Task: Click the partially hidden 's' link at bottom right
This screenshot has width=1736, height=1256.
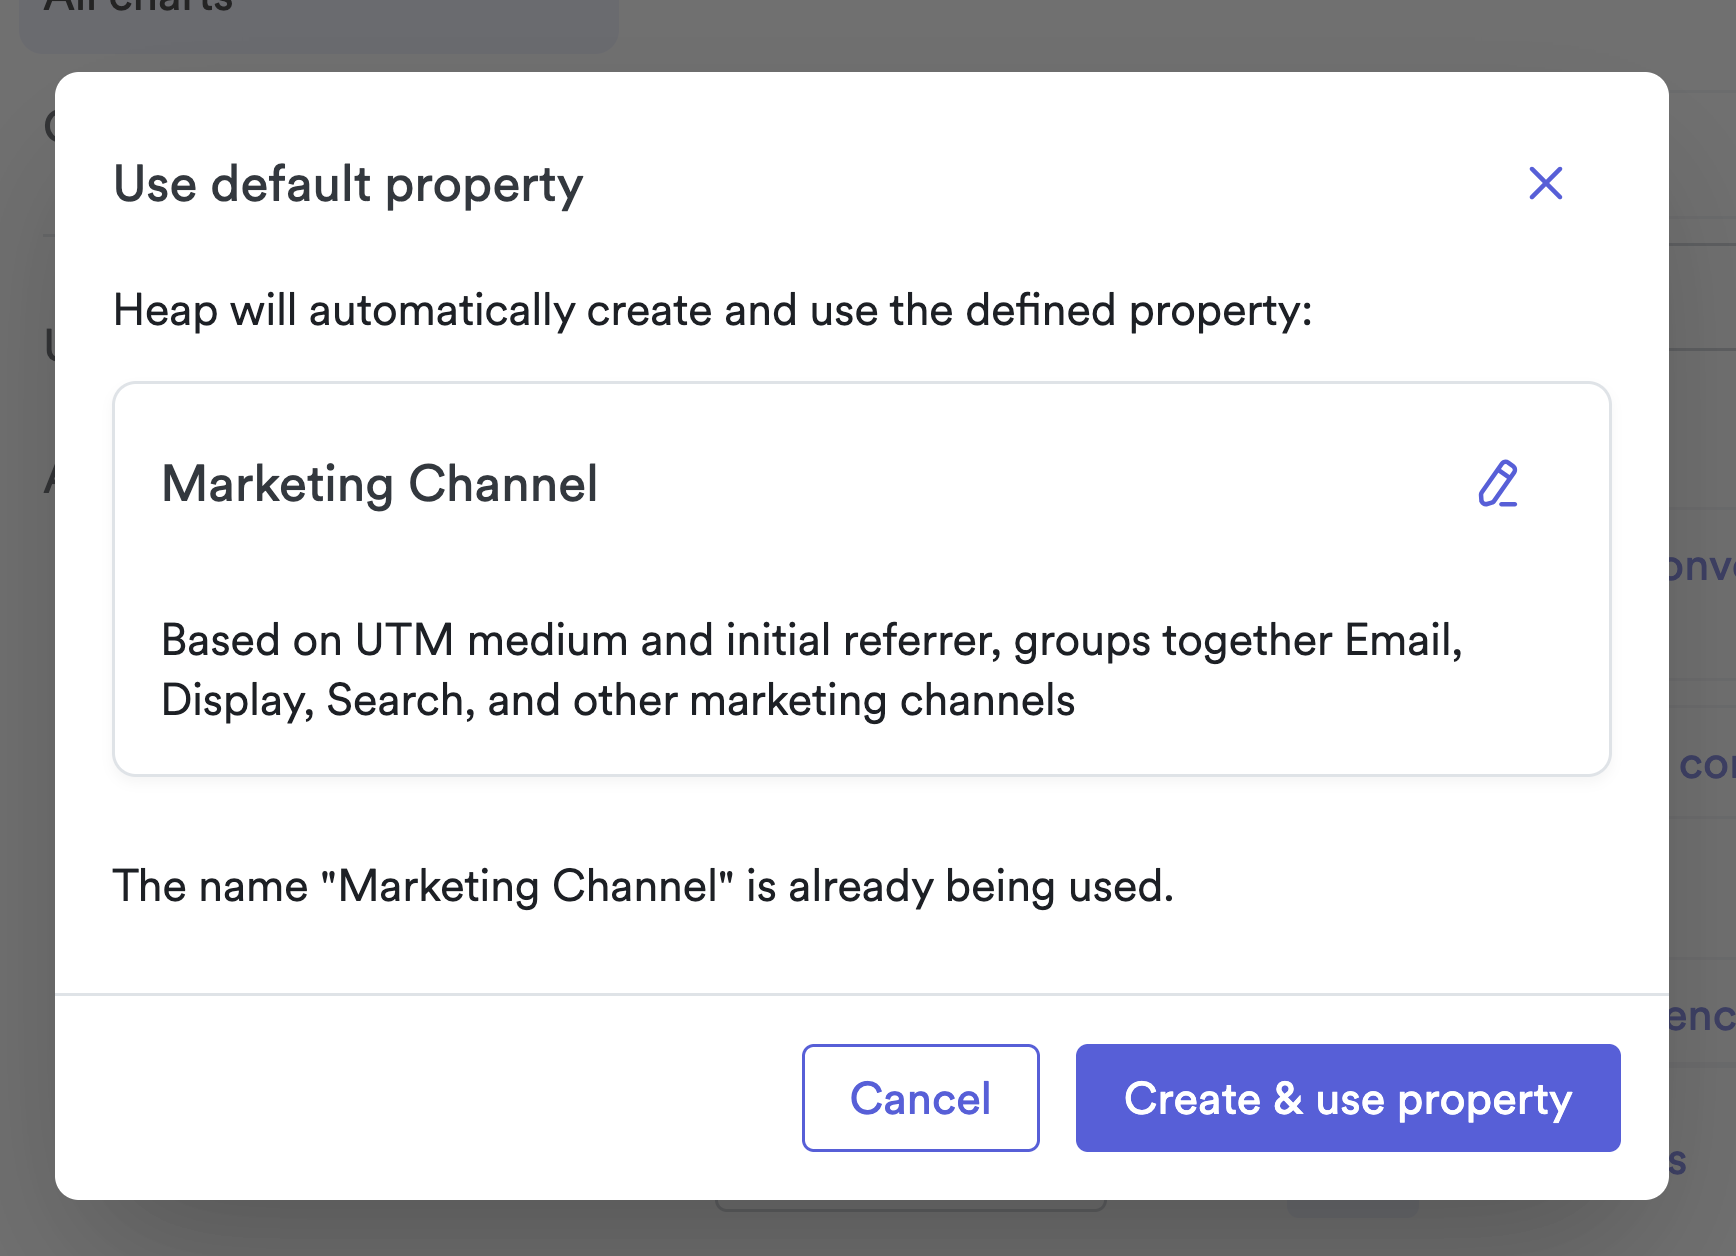Action: pos(1678,1160)
